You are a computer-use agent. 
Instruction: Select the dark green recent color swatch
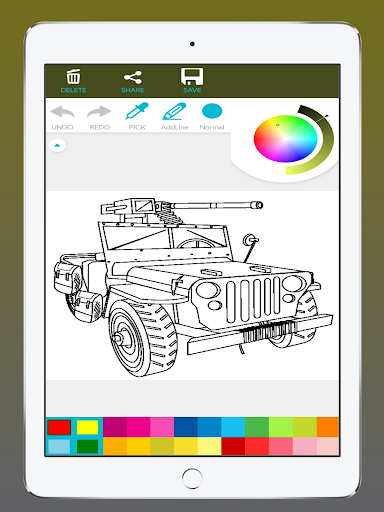87,446
